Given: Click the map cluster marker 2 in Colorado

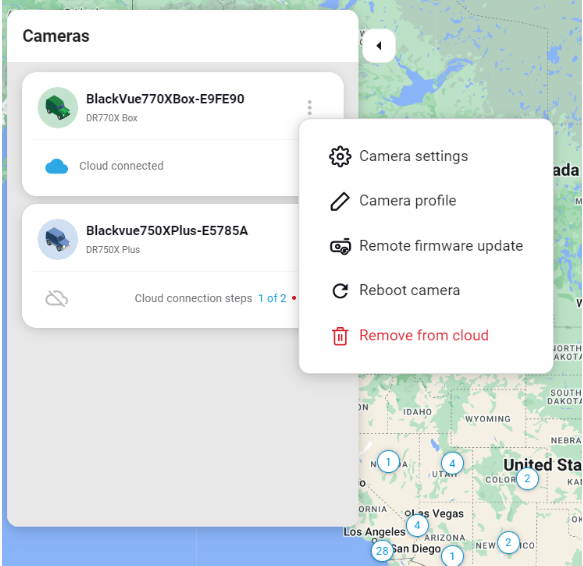Looking at the screenshot, I should [x=527, y=479].
